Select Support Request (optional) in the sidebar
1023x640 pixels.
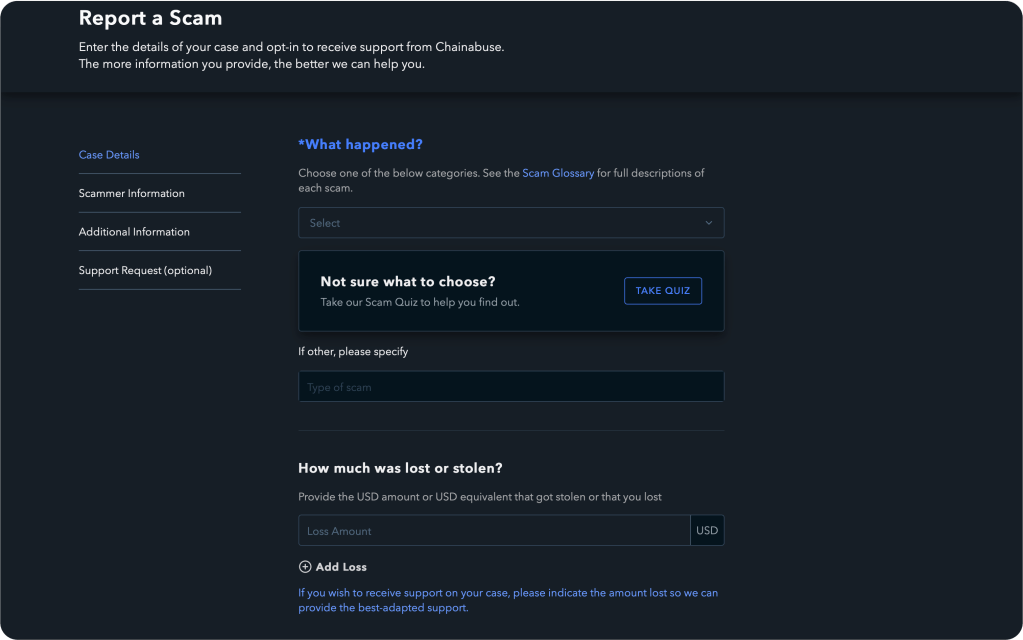point(145,270)
